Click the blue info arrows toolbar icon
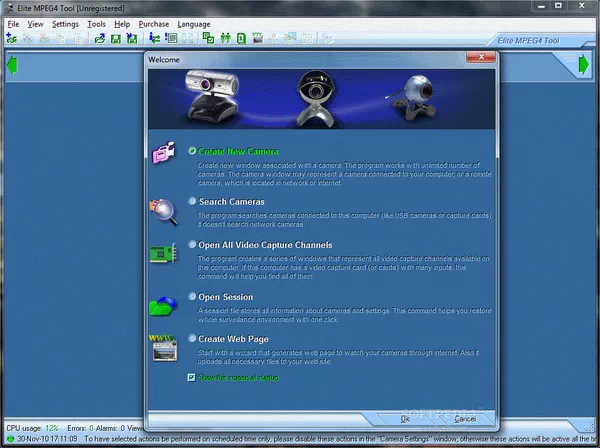The height and width of the screenshot is (448, 600). pos(155,38)
